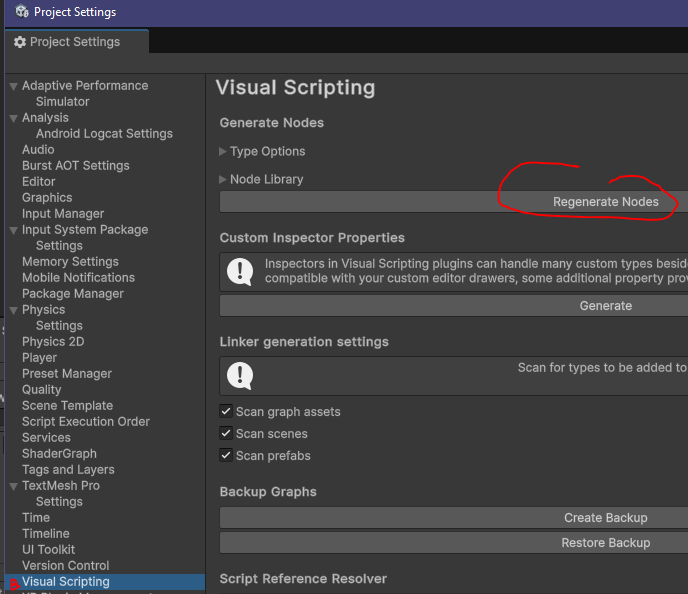Click the Restore Backup button
Screen dimensions: 688x594
point(605,543)
